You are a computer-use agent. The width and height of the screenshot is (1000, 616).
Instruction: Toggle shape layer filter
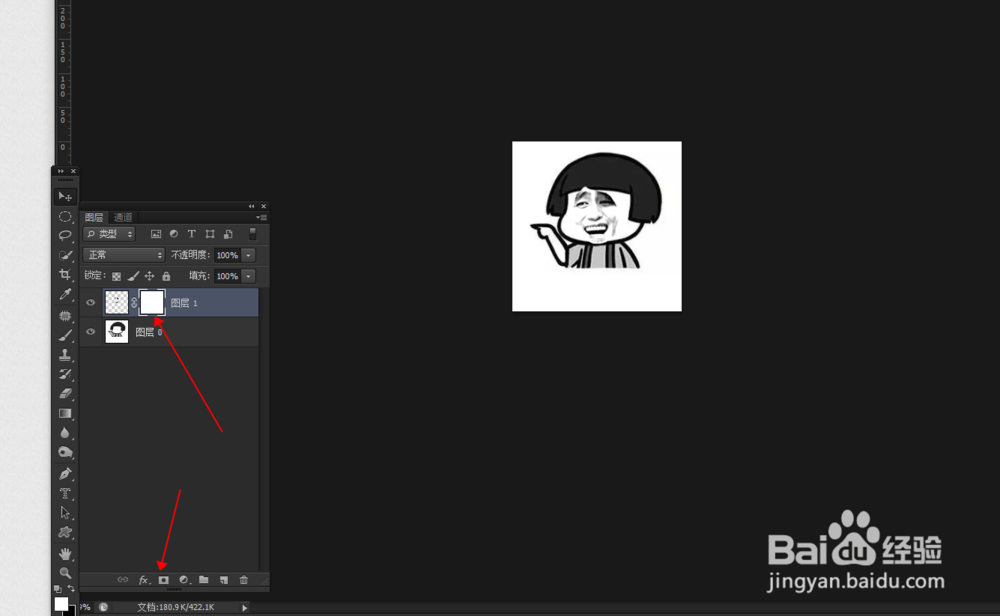tap(210, 234)
